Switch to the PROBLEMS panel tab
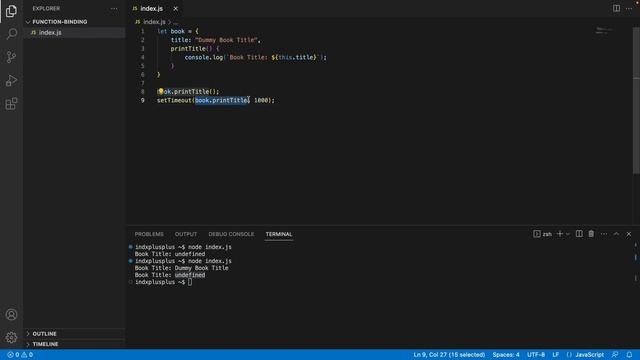The image size is (640, 360). pos(149,234)
